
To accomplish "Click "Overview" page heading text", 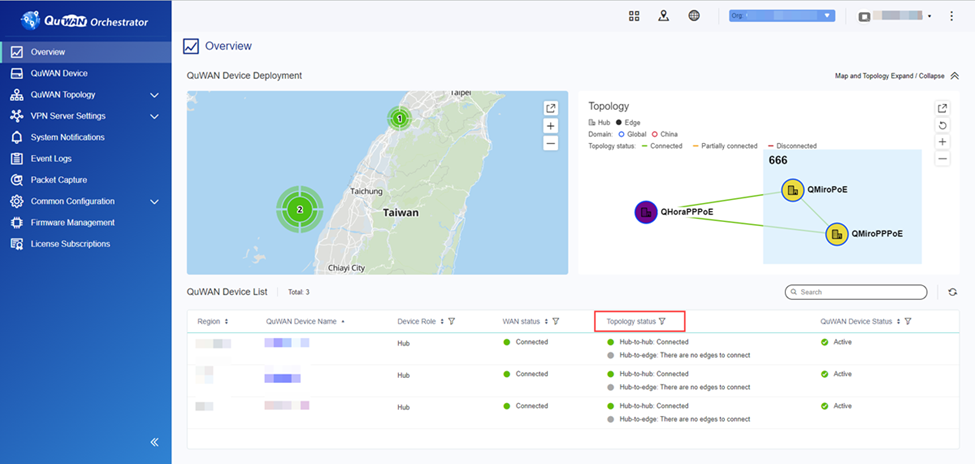I will click(x=228, y=46).
